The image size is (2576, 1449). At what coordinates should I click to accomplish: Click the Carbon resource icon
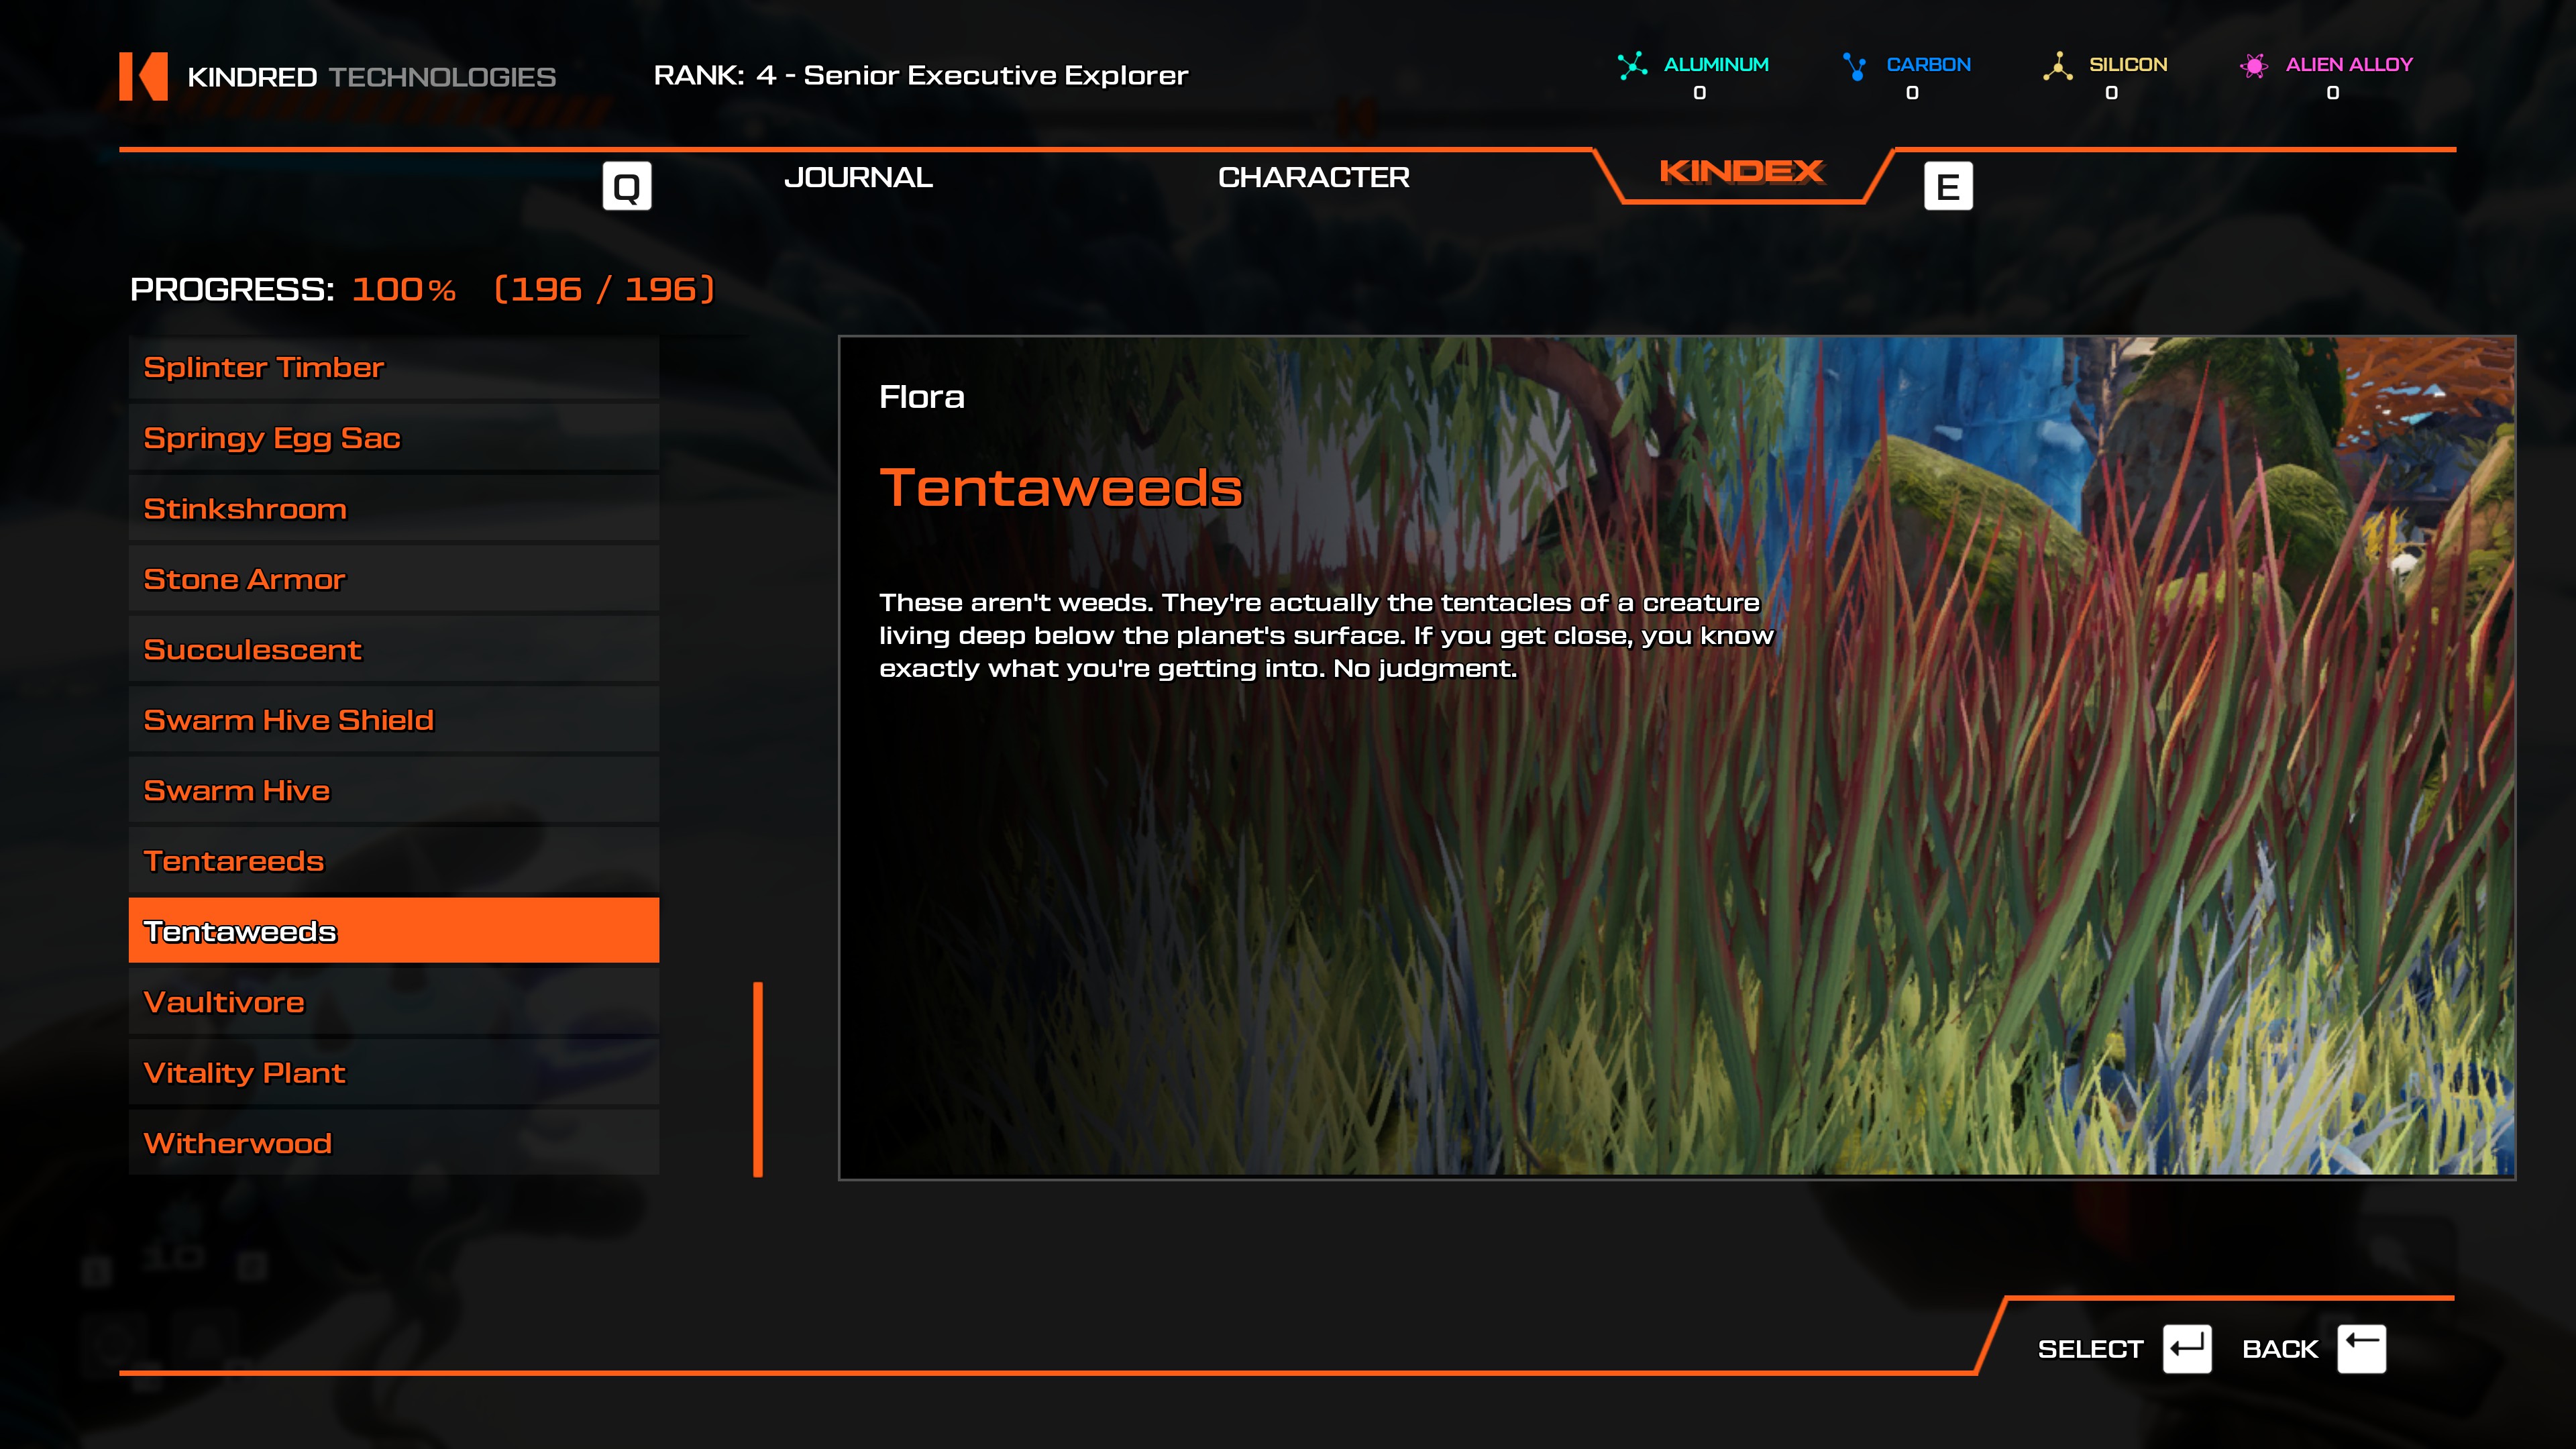coord(1855,66)
